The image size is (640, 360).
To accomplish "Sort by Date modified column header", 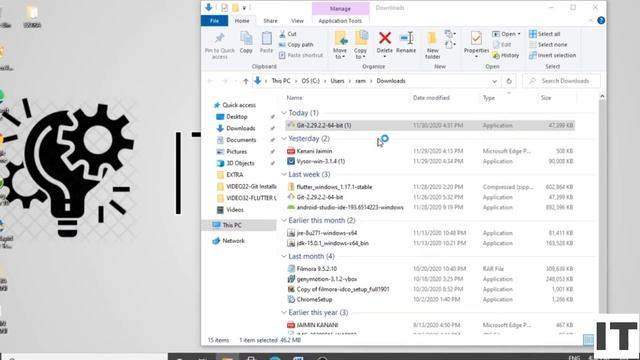I will point(431,98).
